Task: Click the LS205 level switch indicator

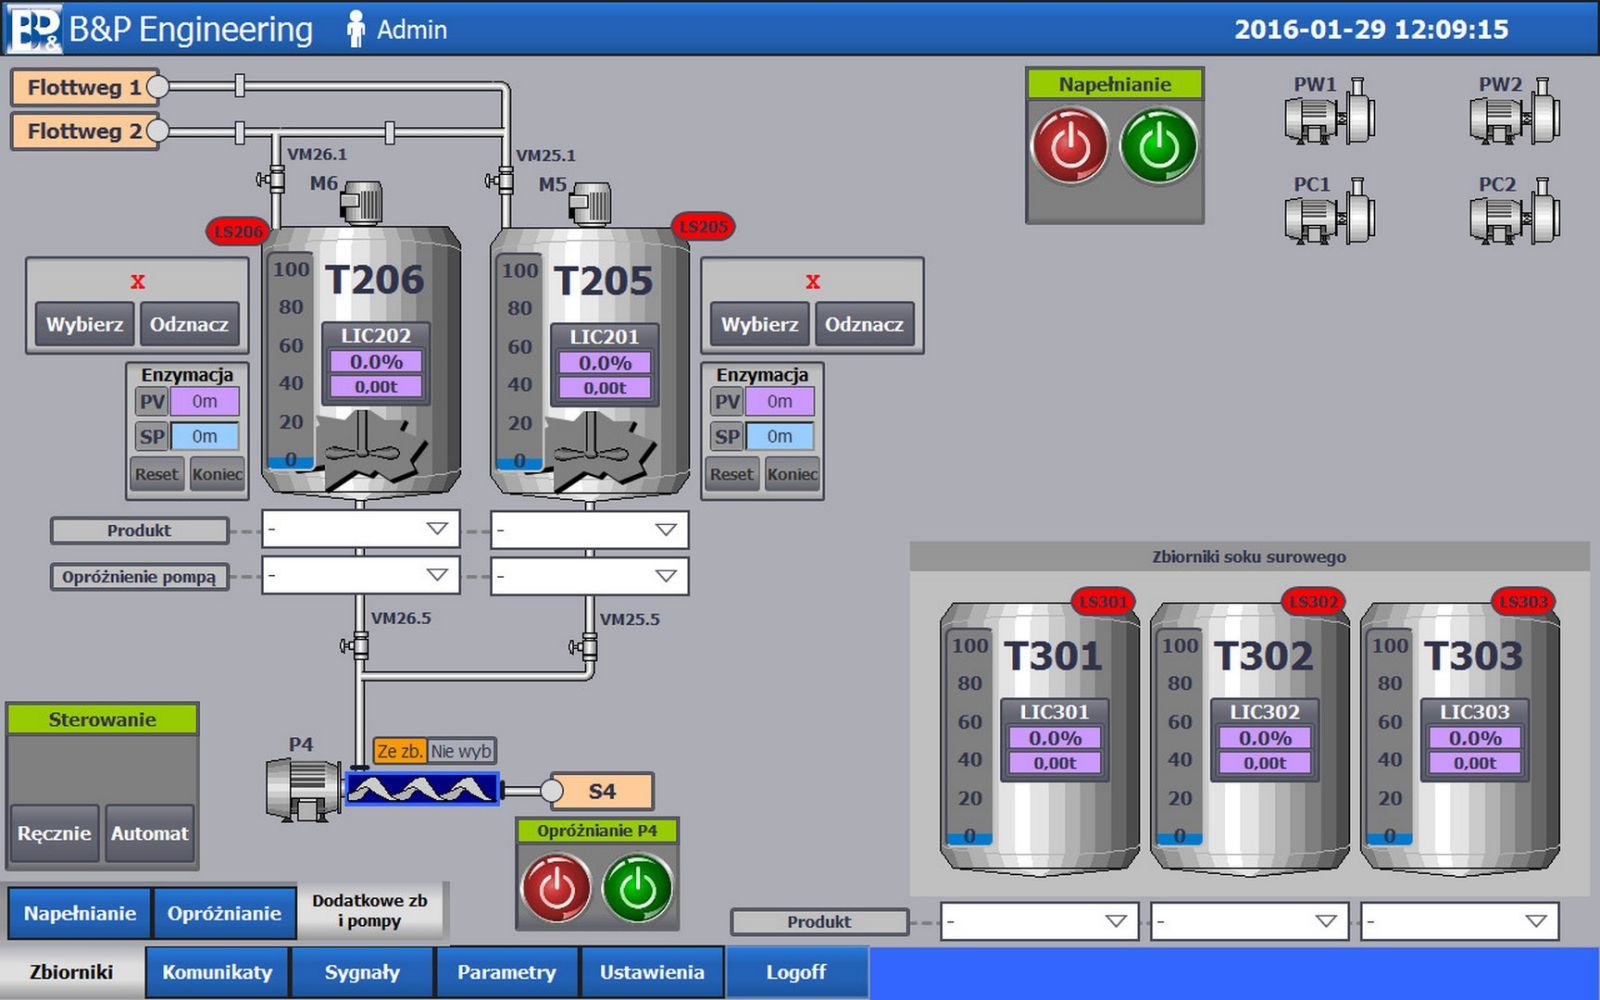Action: coord(702,227)
